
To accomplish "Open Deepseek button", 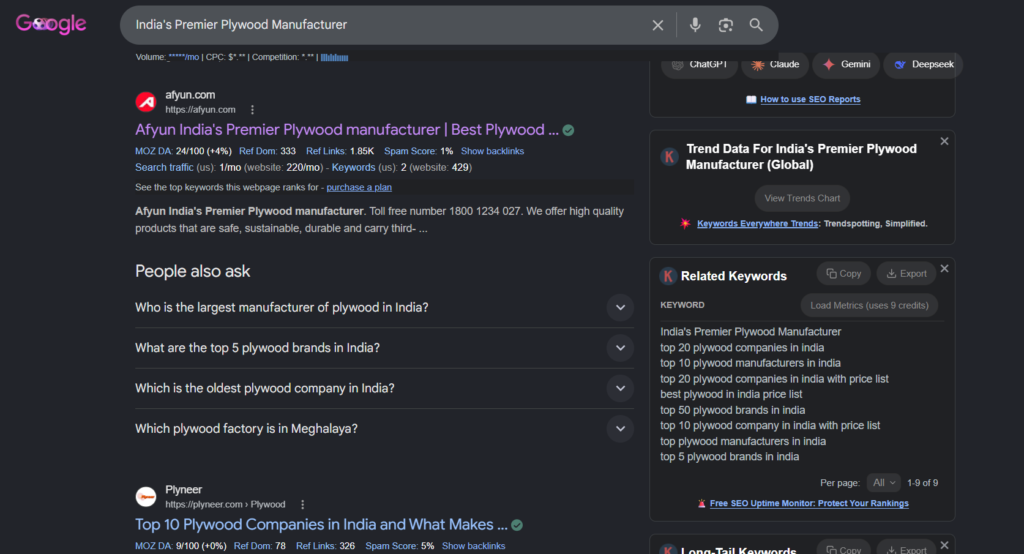I will point(923,64).
